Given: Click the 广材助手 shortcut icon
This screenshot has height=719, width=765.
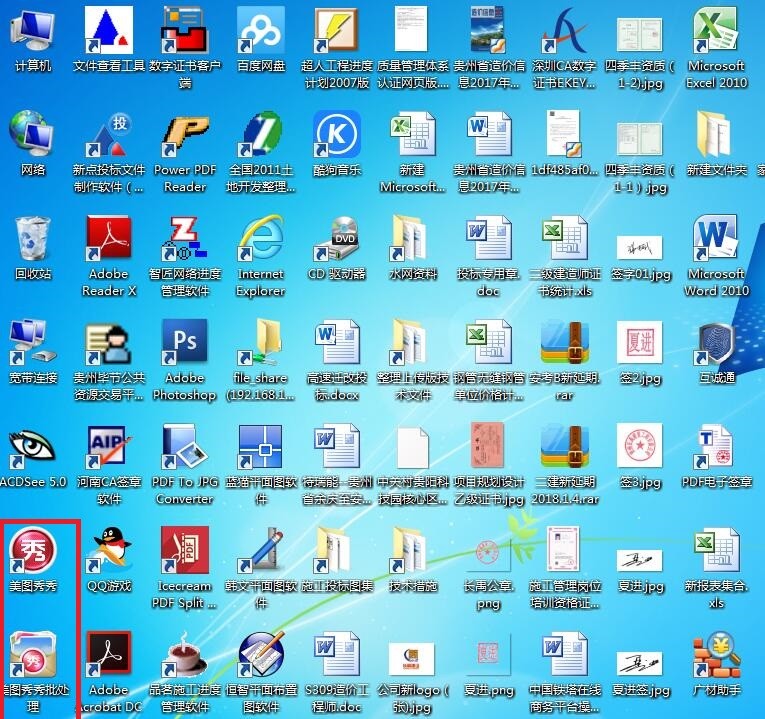Looking at the screenshot, I should pyautogui.click(x=716, y=654).
